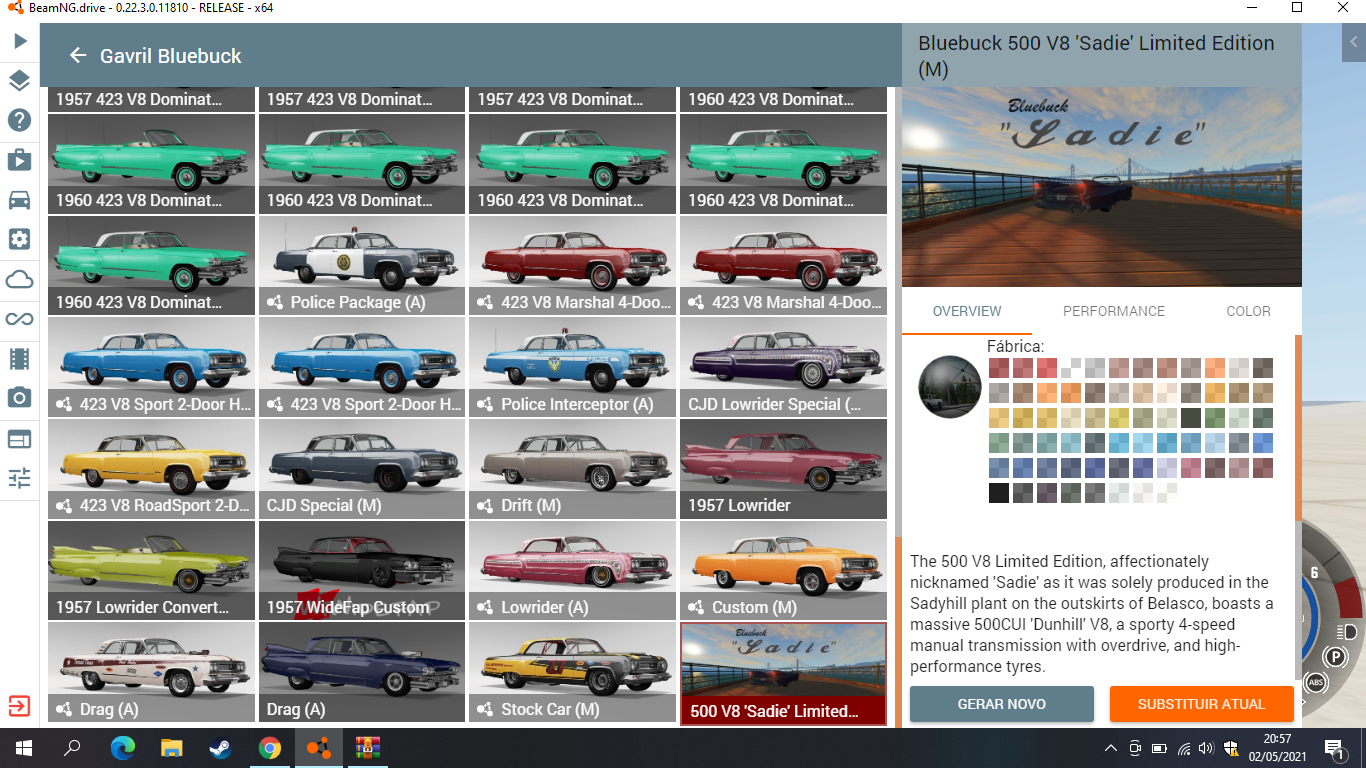1366x768 pixels.
Task: Show hidden system tray icons
Action: [1111, 748]
